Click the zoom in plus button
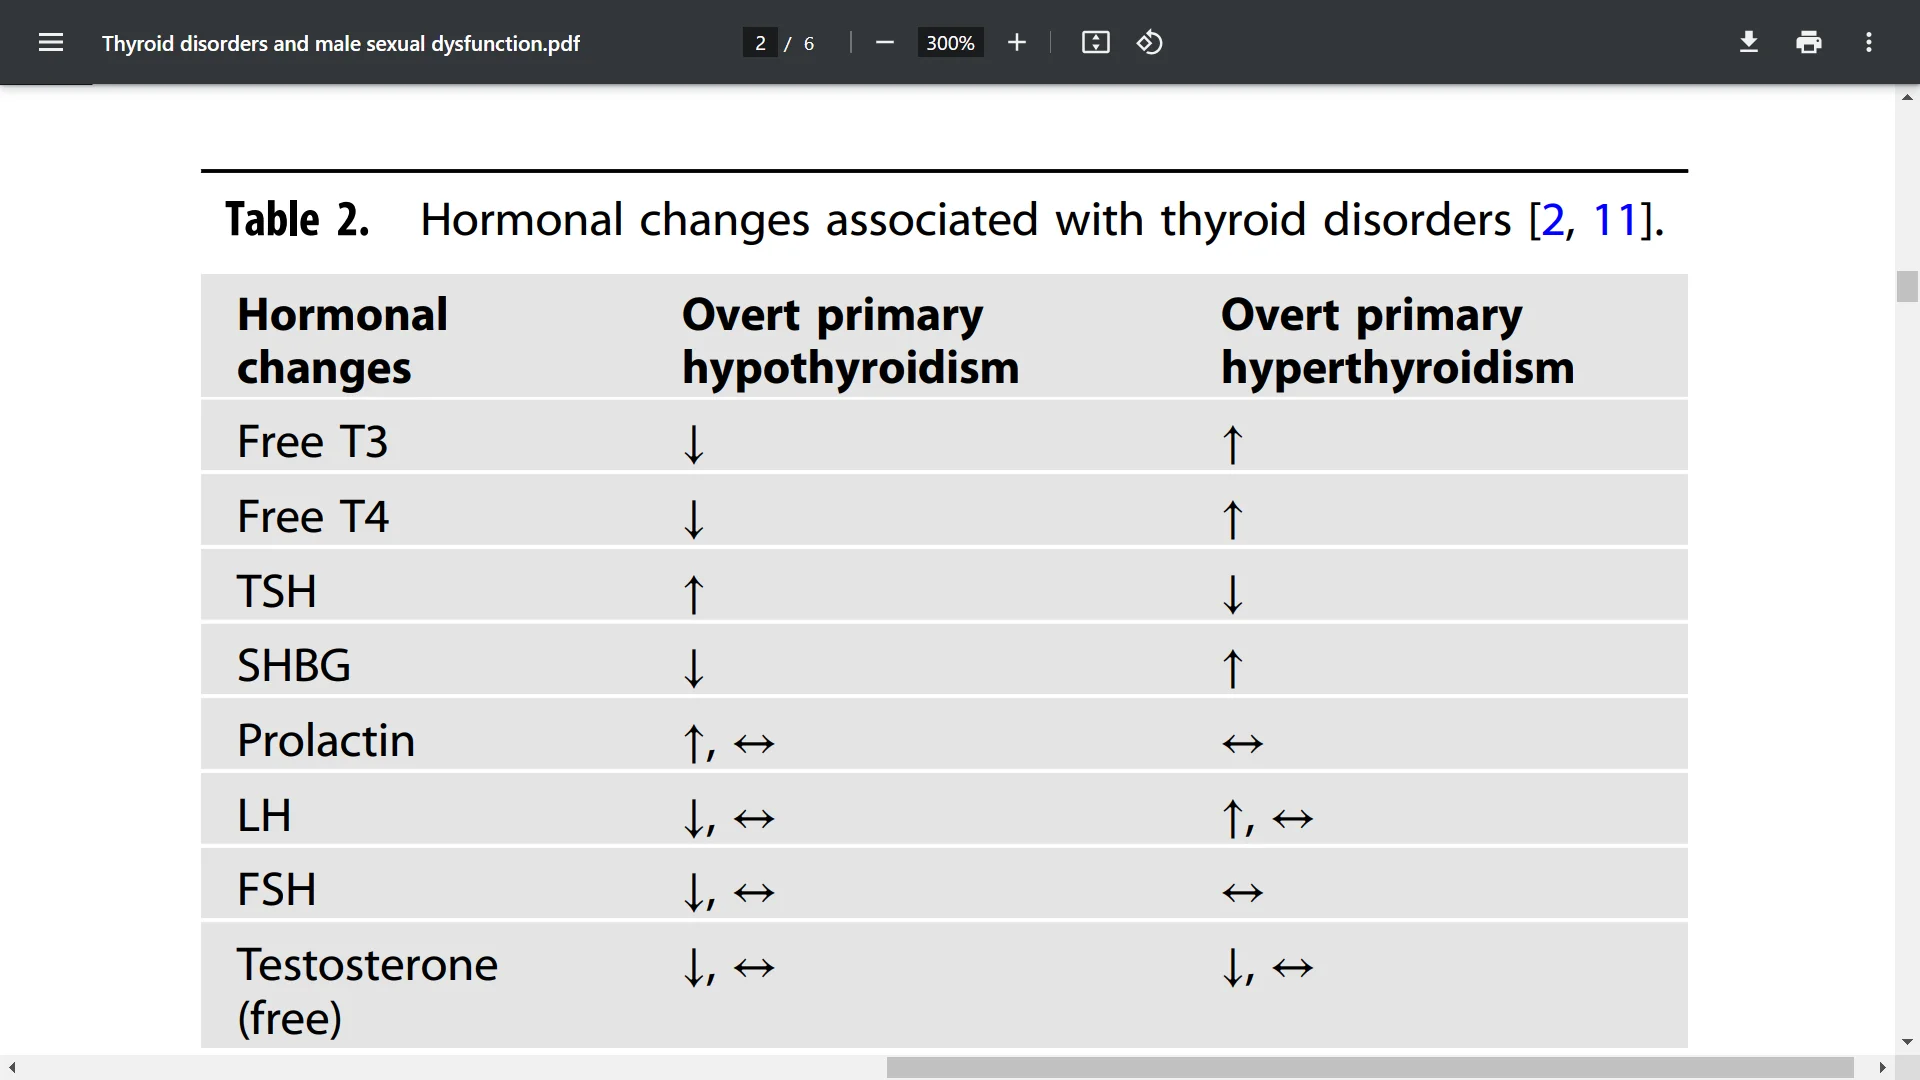Image resolution: width=1920 pixels, height=1080 pixels. coord(1015,42)
